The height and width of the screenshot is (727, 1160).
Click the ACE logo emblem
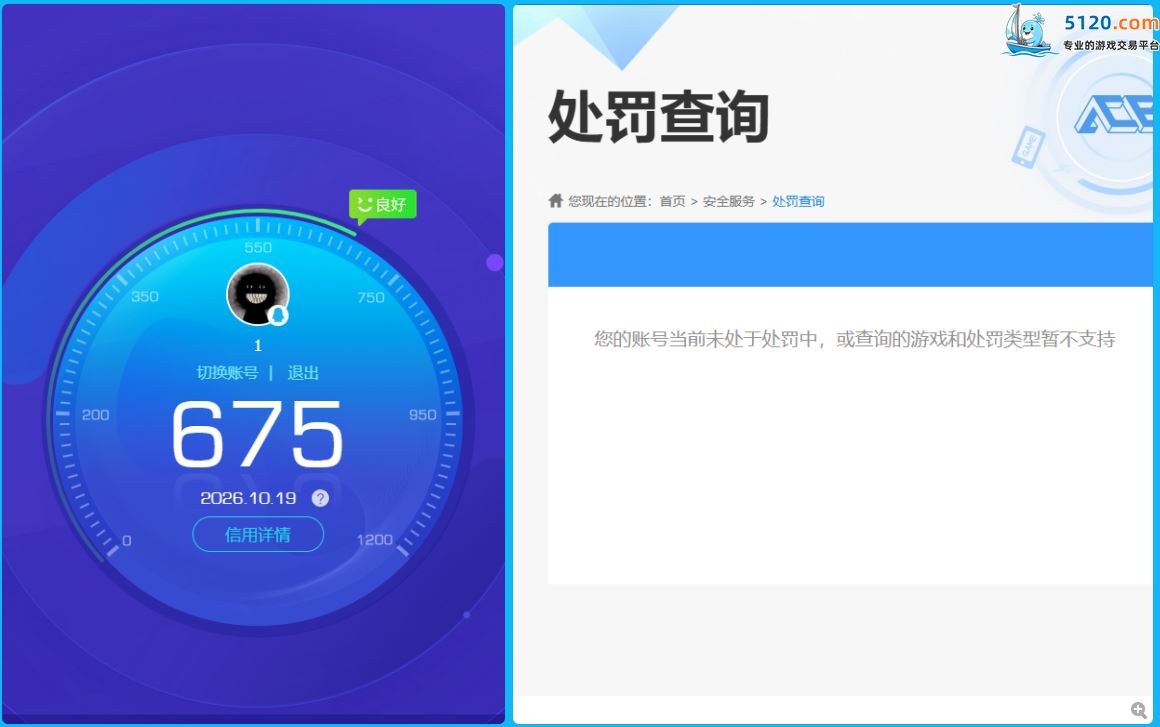tap(1113, 116)
